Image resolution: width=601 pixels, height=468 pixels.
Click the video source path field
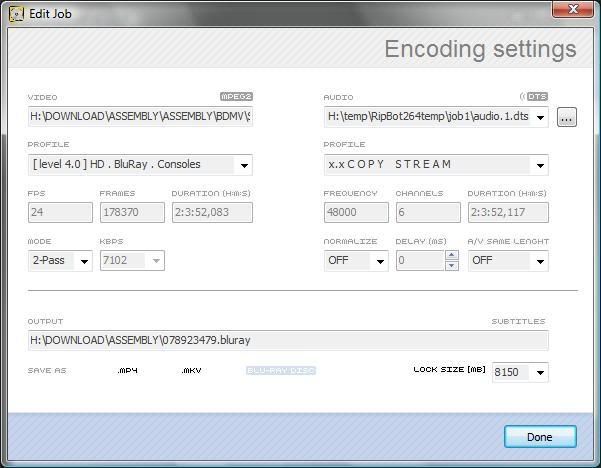140,116
